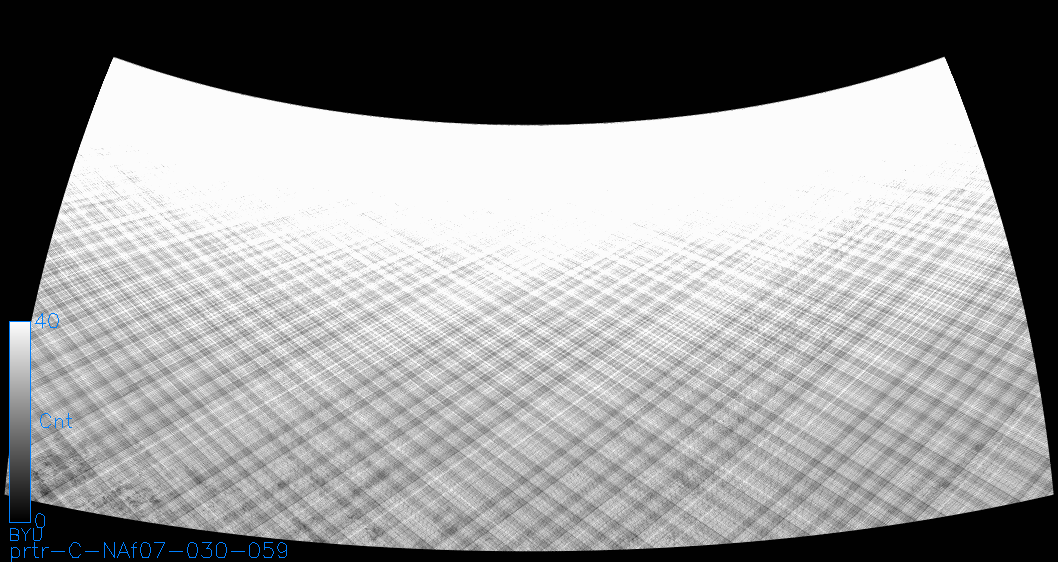The image size is (1058, 562).
Task: Click the "40" maximum scale label
Action: pyautogui.click(x=48, y=321)
